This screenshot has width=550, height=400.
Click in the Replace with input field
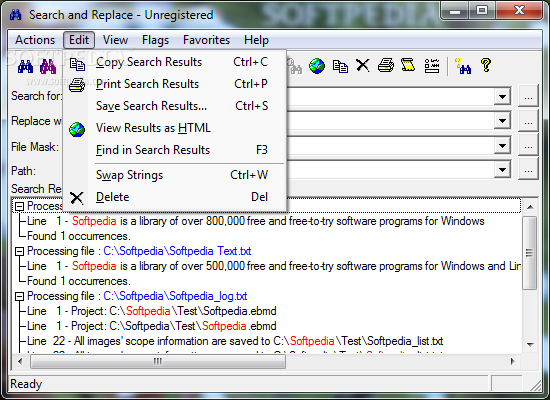click(x=390, y=121)
